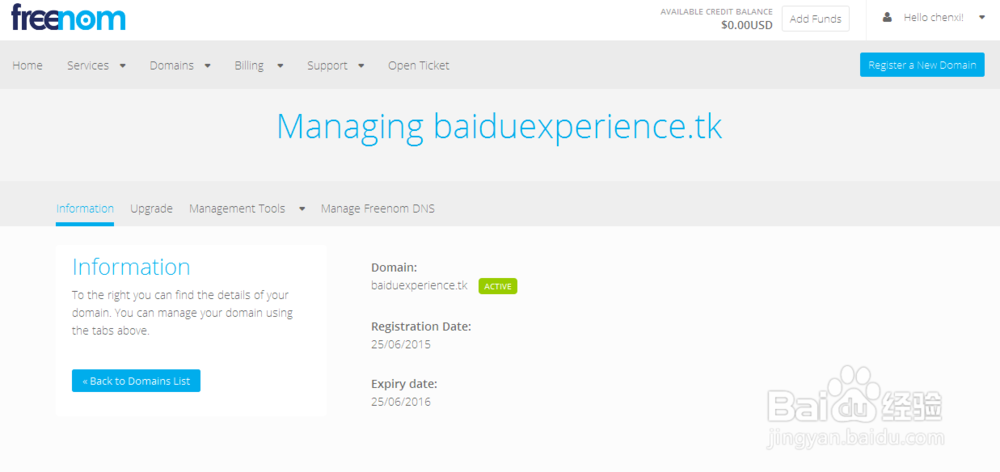
Task: Open the Hello chenxi account menu
Action: coord(933,18)
